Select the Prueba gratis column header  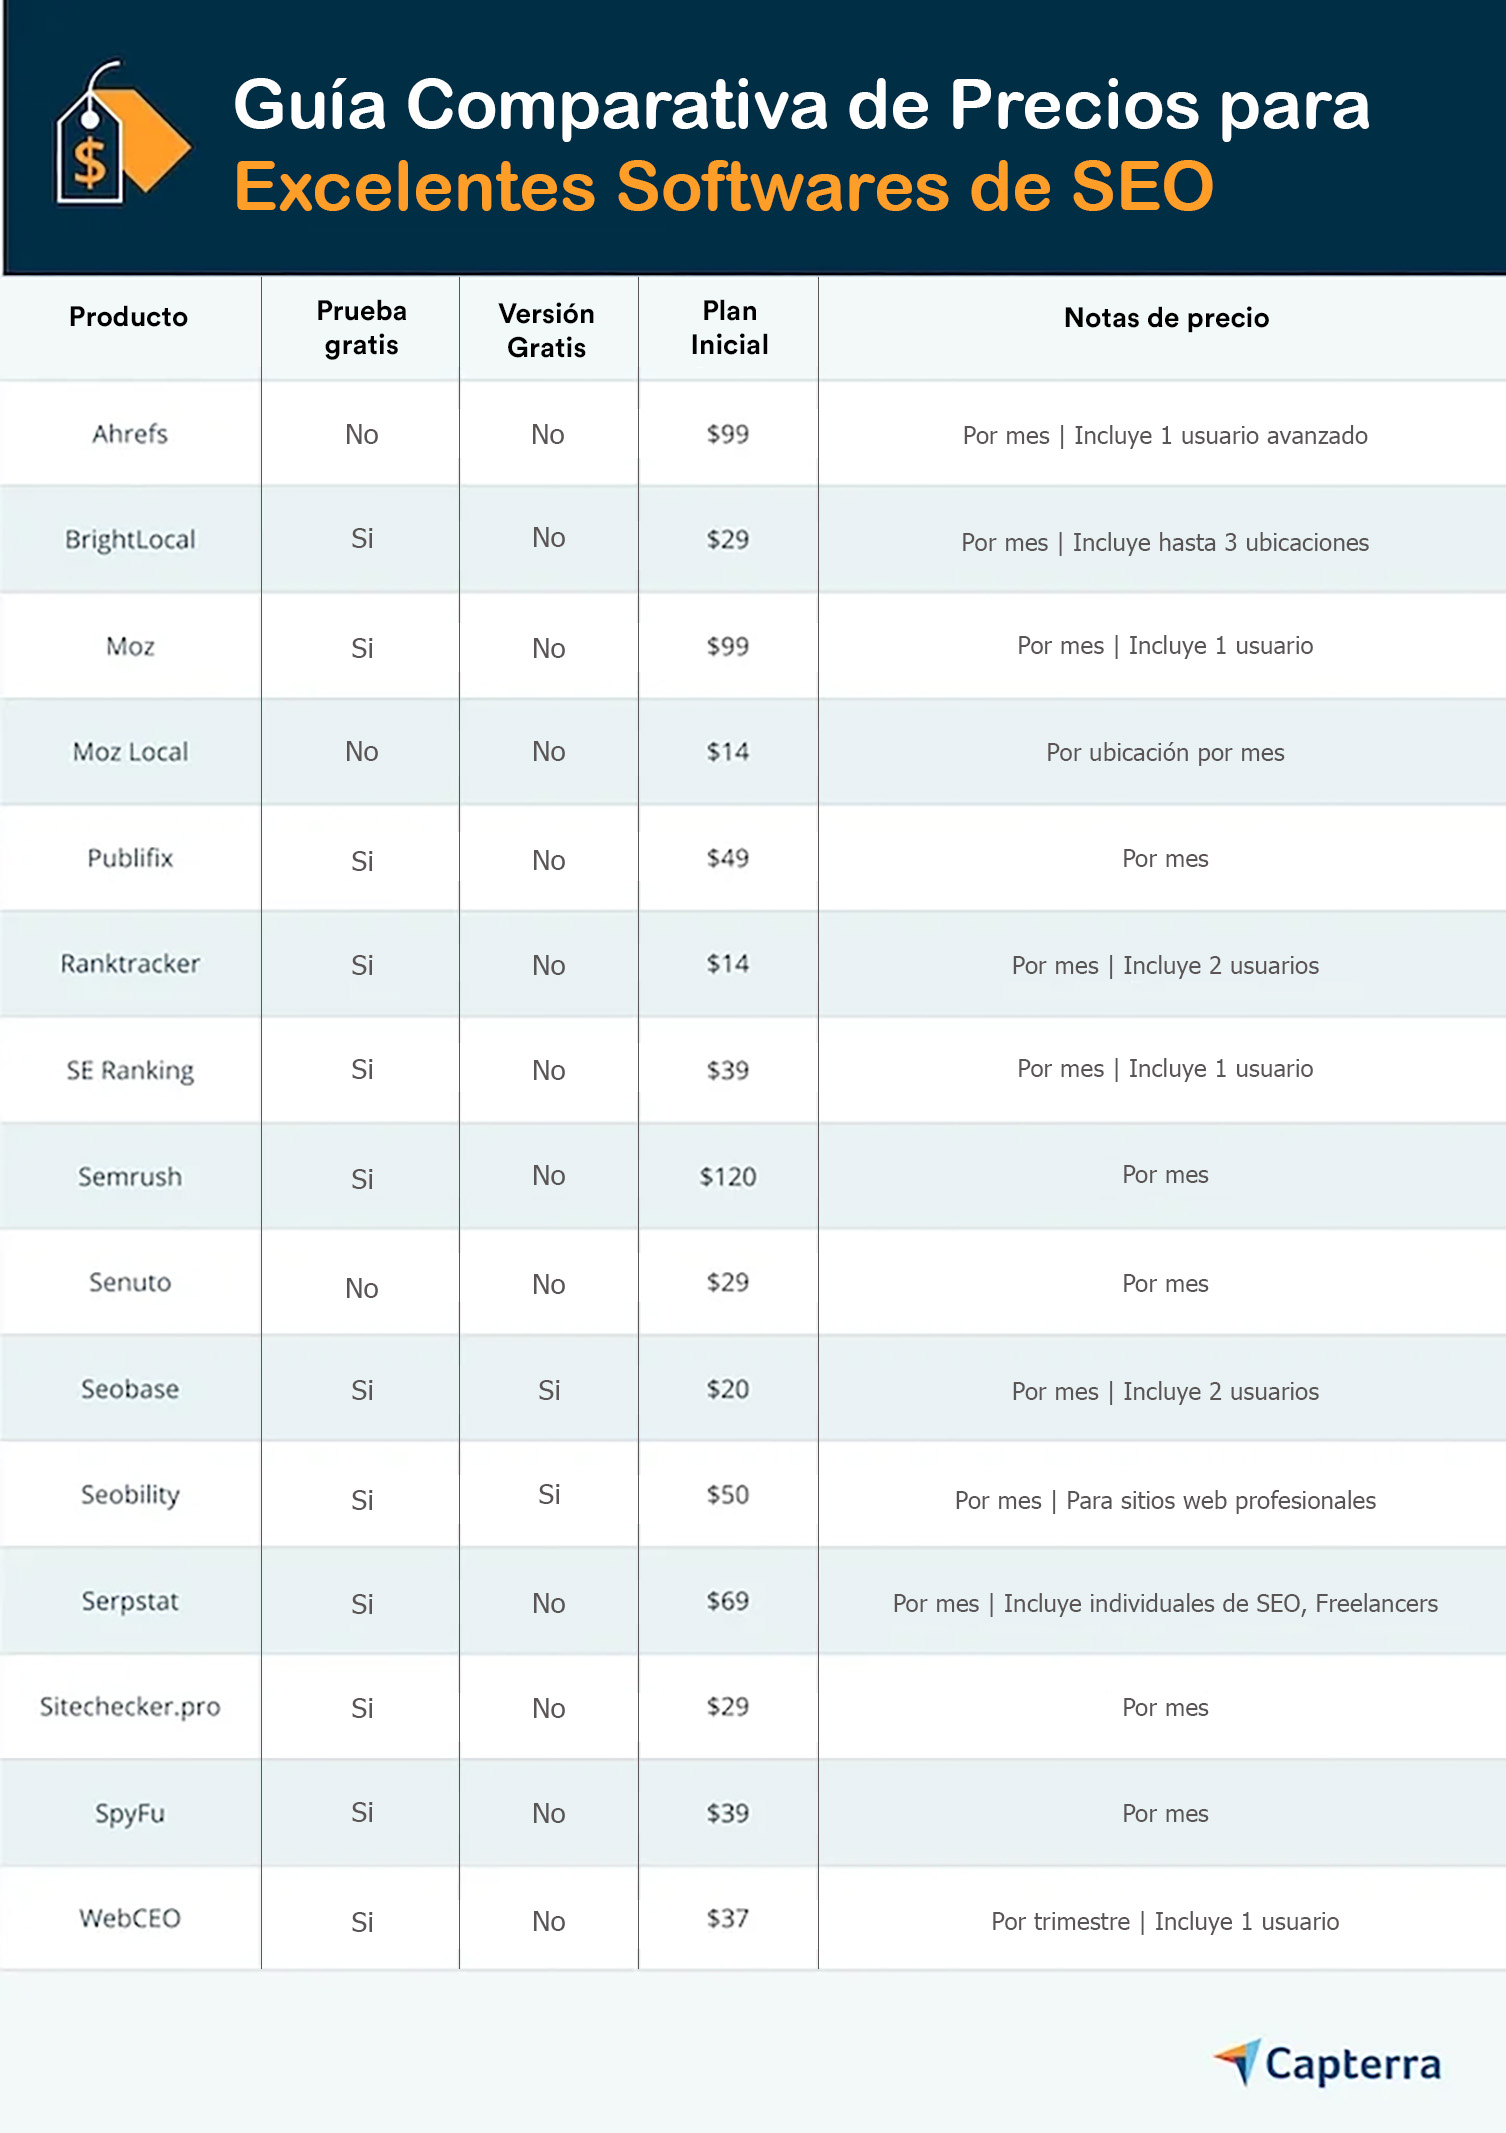[361, 328]
